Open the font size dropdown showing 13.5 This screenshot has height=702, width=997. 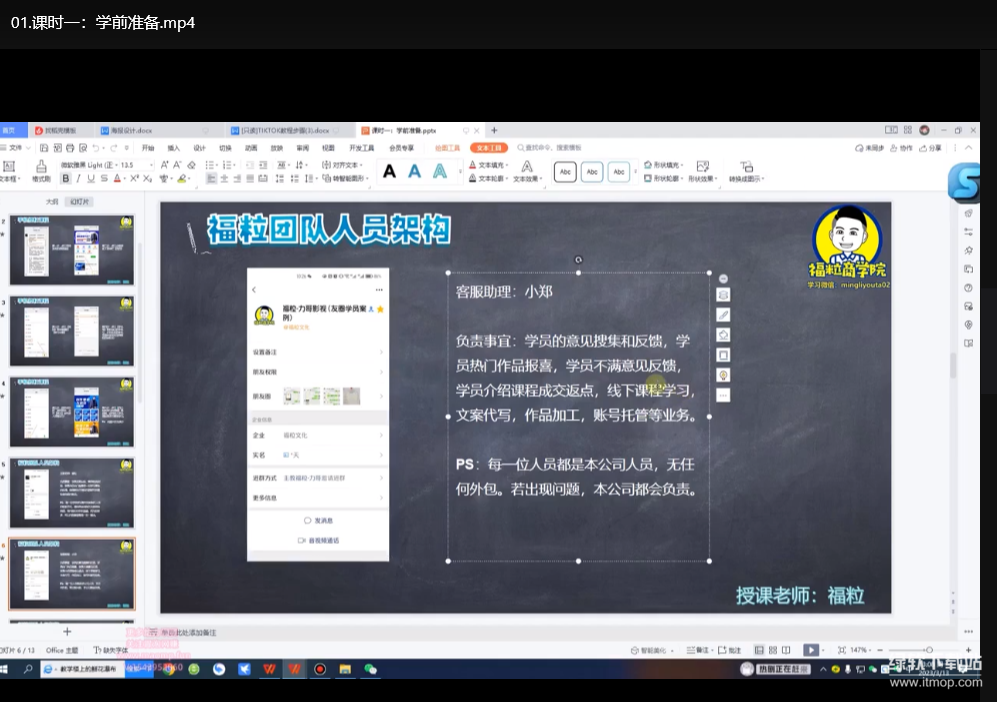(x=152, y=165)
